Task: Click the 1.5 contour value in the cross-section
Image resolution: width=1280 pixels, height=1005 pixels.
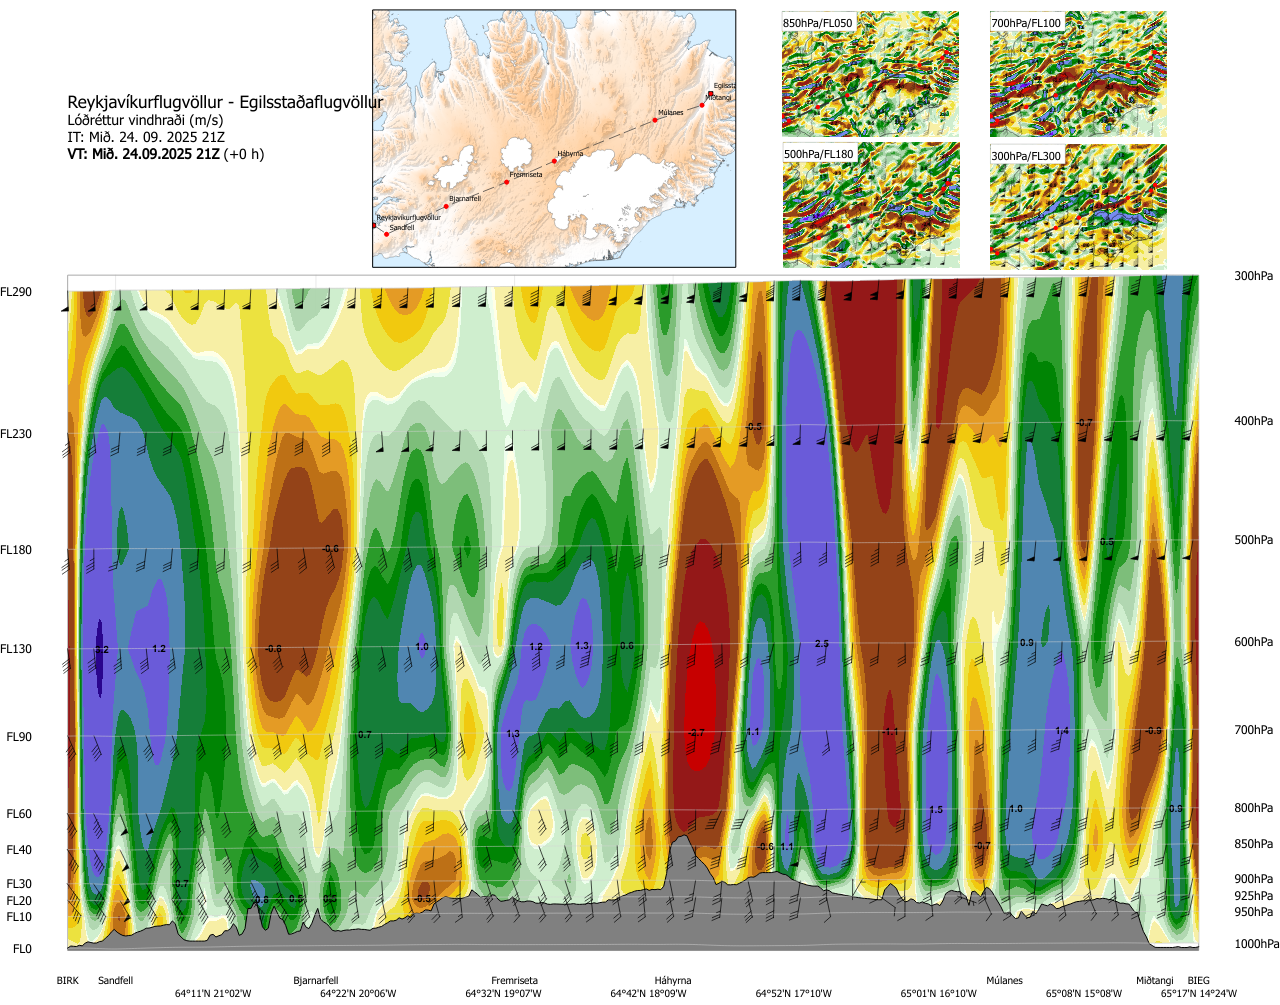Action: pyautogui.click(x=936, y=810)
